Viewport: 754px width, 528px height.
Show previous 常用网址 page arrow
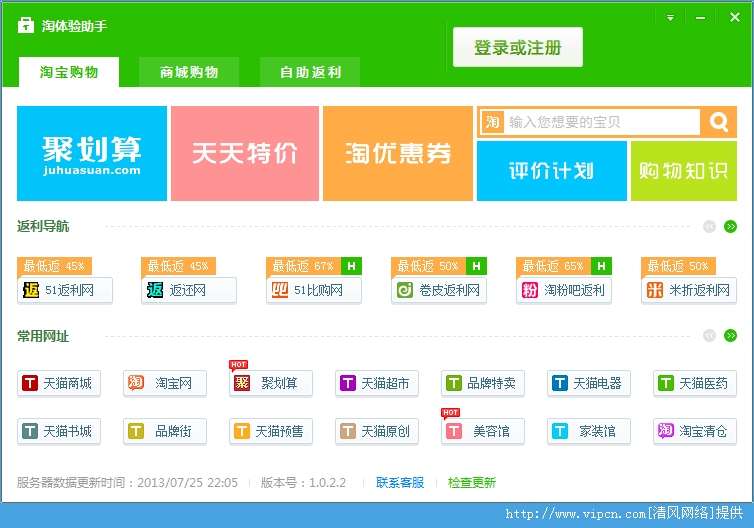click(709, 336)
